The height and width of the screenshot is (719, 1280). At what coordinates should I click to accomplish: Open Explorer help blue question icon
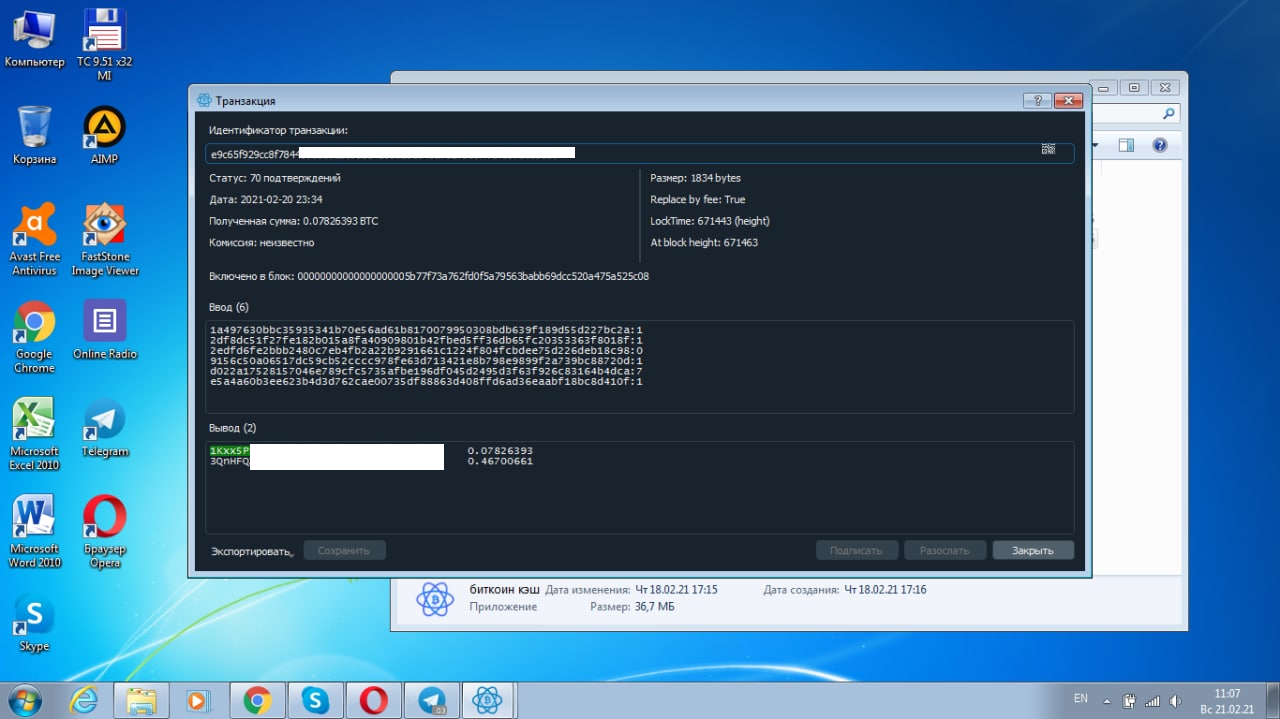pyautogui.click(x=1160, y=145)
